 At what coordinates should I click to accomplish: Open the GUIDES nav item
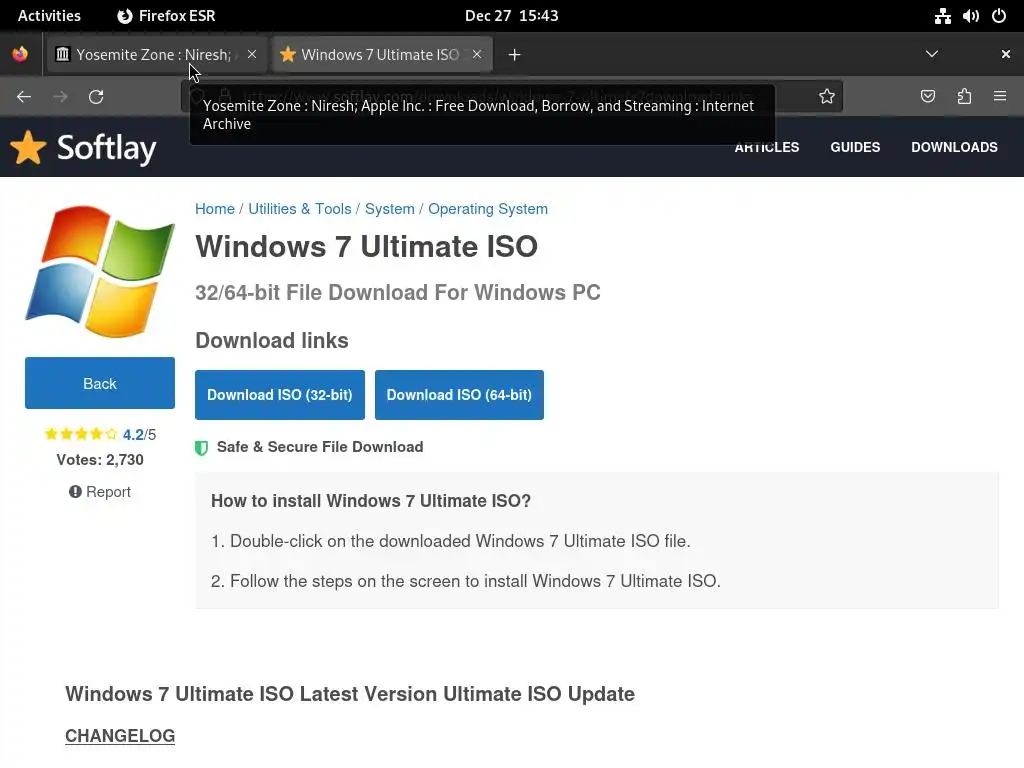click(855, 148)
